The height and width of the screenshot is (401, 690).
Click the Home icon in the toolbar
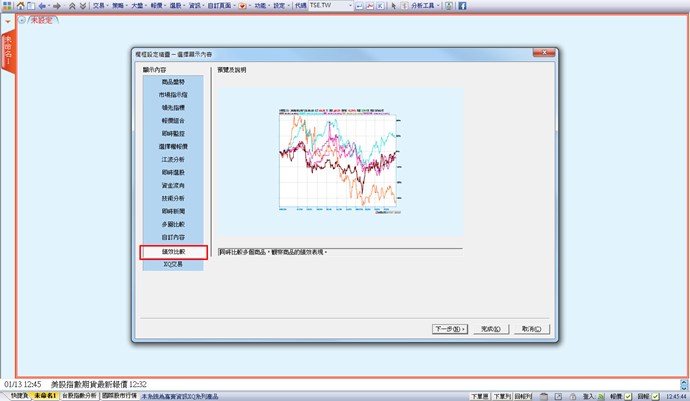pos(16,6)
